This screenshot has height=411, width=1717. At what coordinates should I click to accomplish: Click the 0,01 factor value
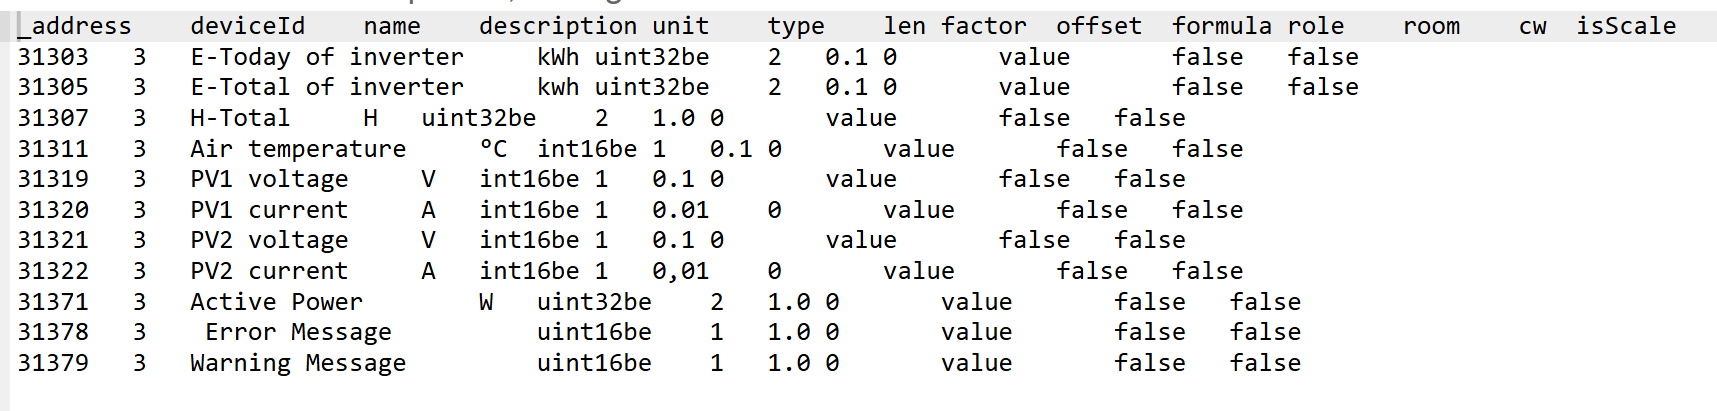pos(680,271)
